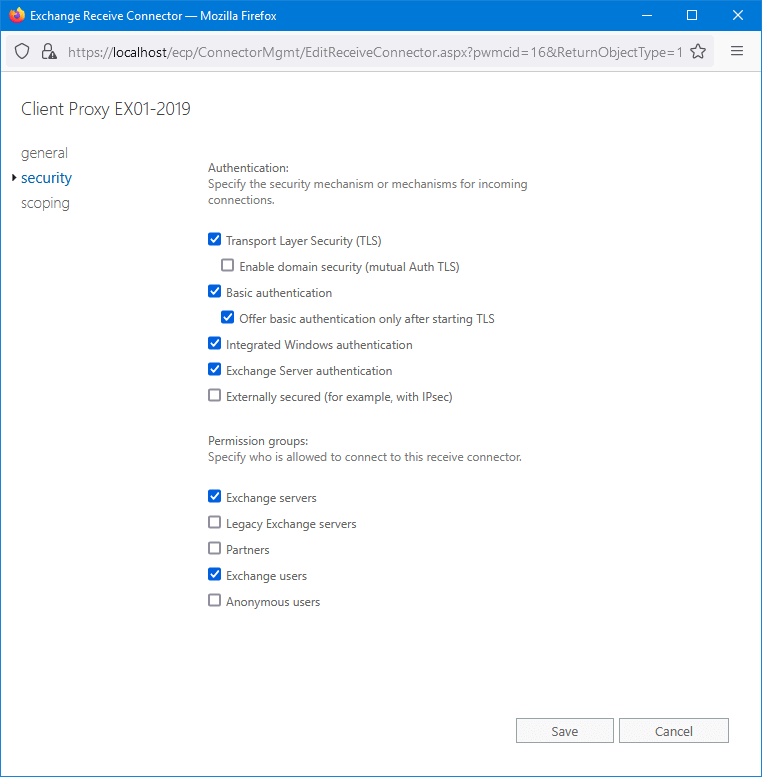Save the receive connector settings
The width and height of the screenshot is (762, 777).
coord(564,731)
